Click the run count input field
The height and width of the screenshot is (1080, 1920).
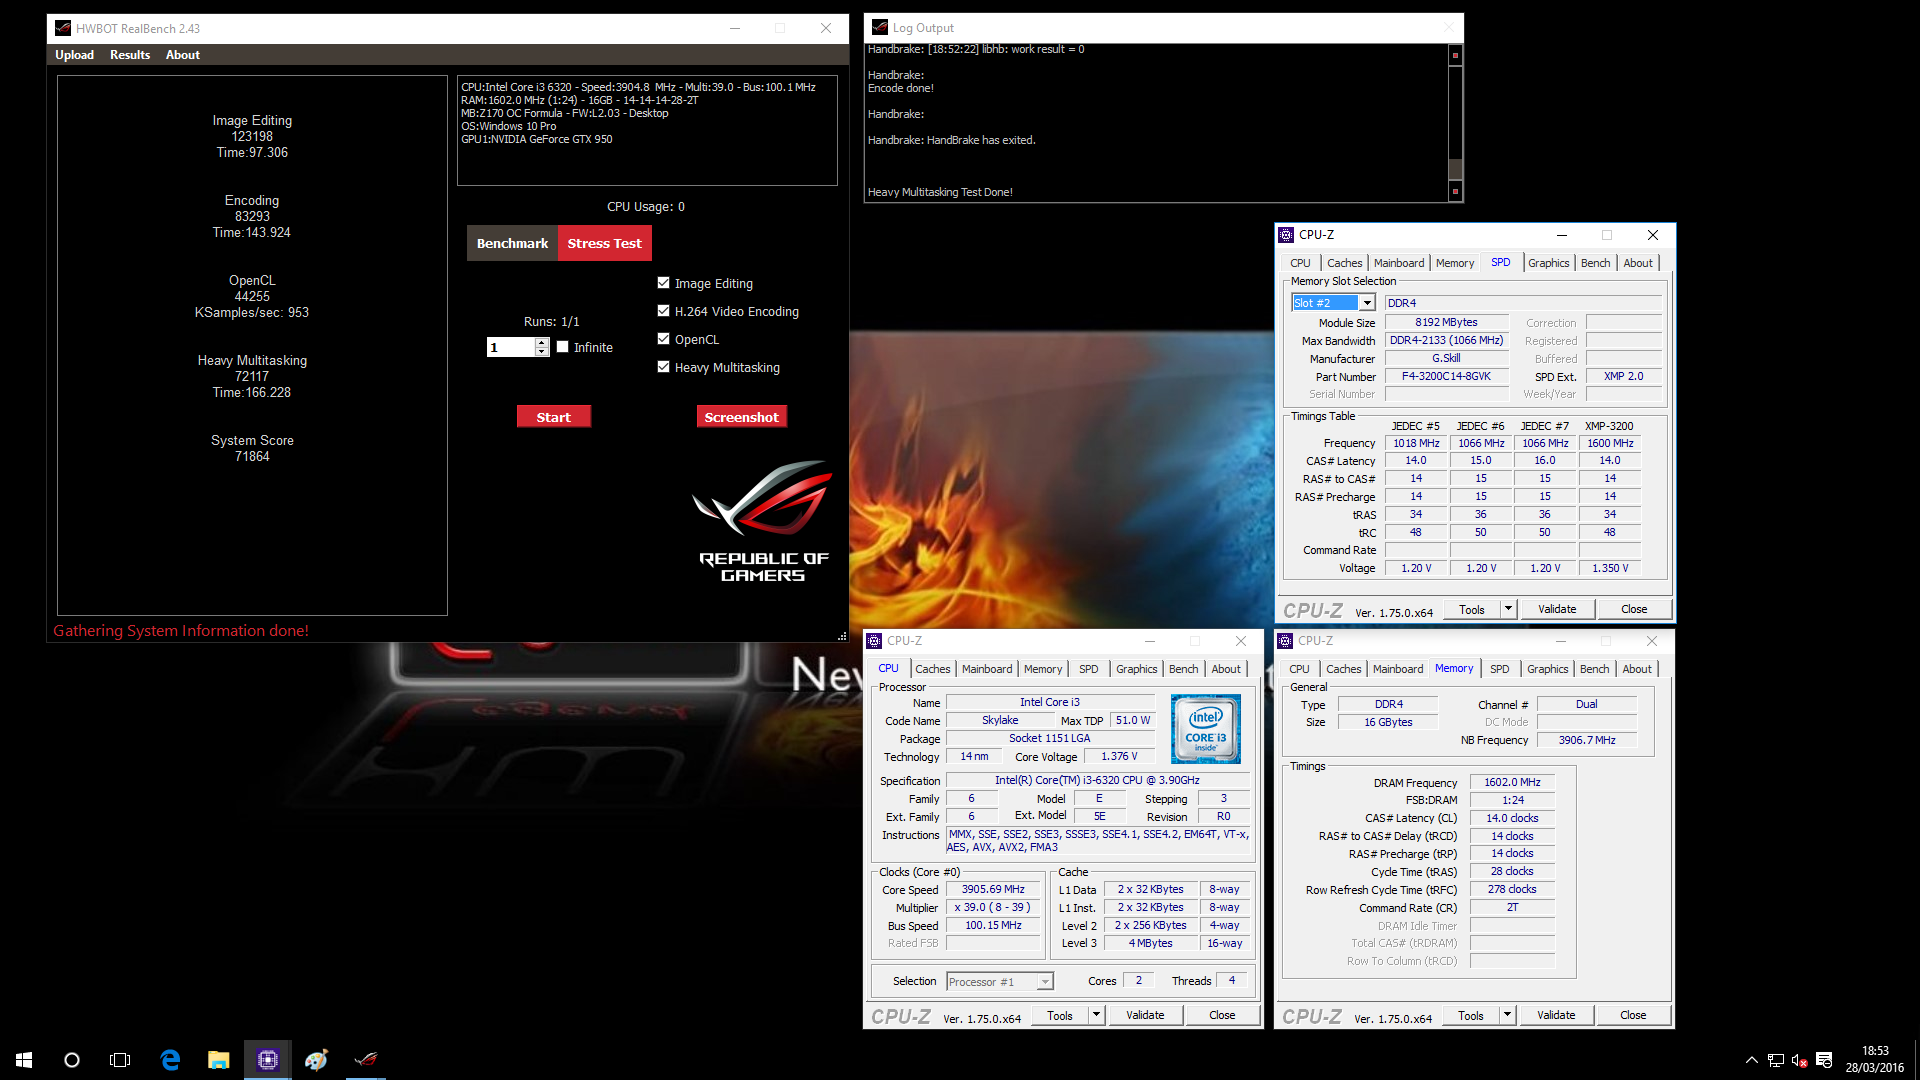pos(511,347)
